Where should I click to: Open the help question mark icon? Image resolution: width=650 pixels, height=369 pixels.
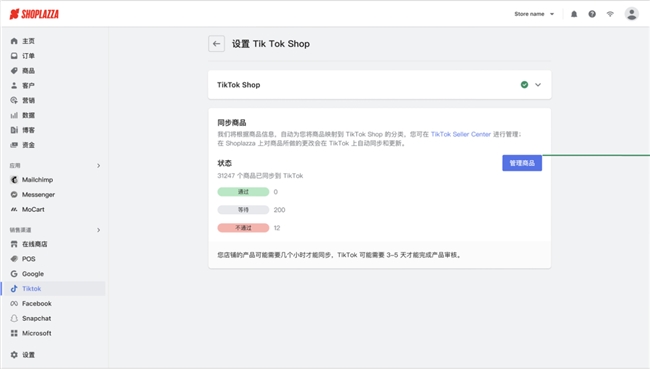(x=592, y=14)
